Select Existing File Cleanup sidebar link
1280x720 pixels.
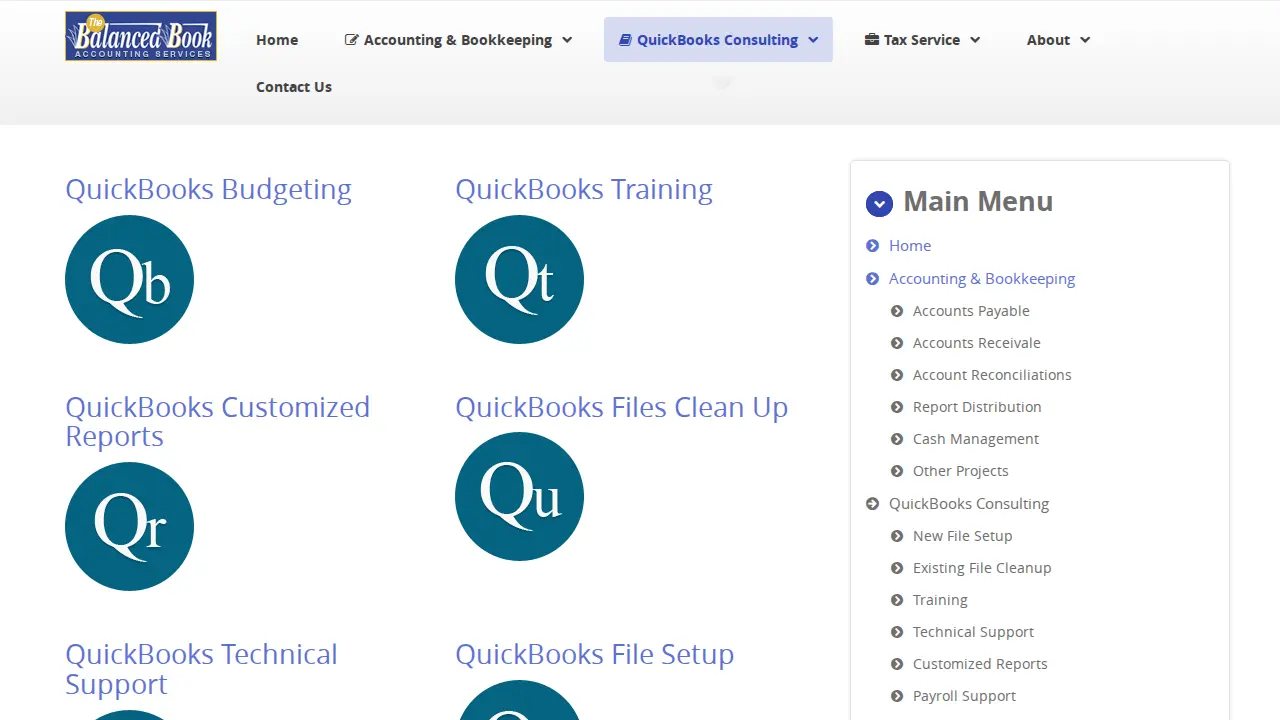982,568
